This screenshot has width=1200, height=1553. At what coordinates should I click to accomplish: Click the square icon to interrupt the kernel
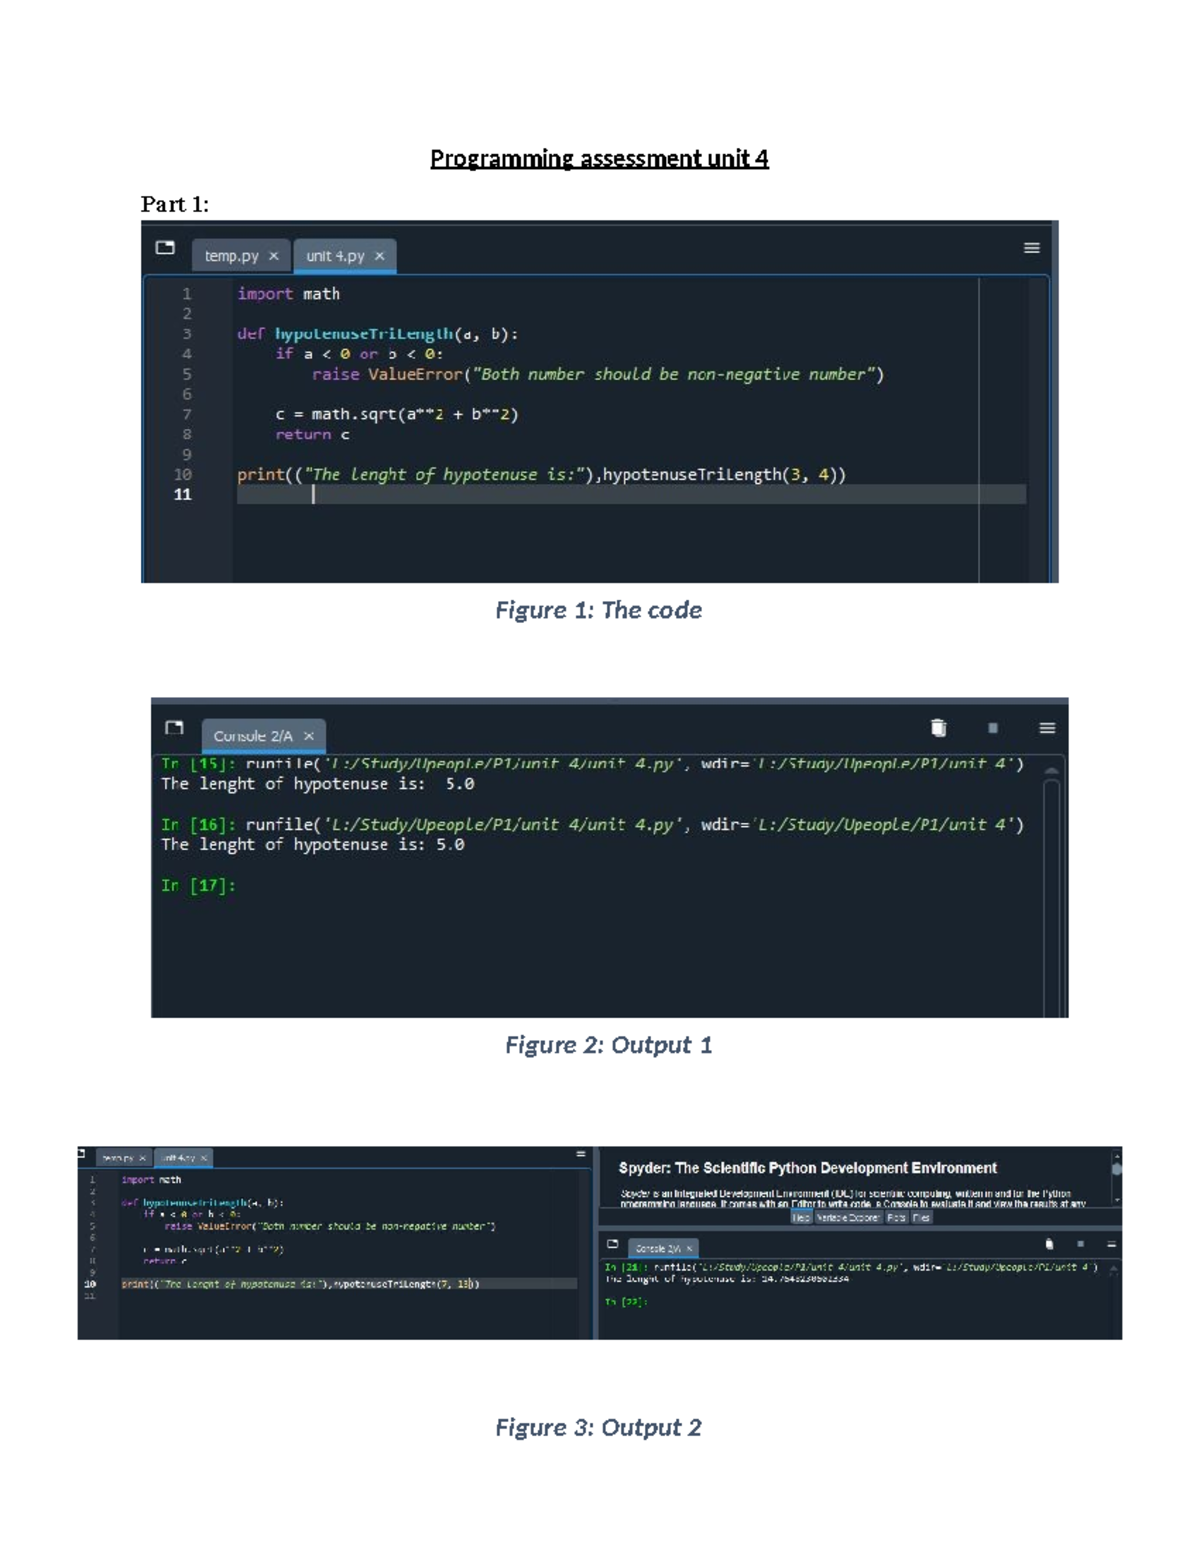pyautogui.click(x=990, y=729)
